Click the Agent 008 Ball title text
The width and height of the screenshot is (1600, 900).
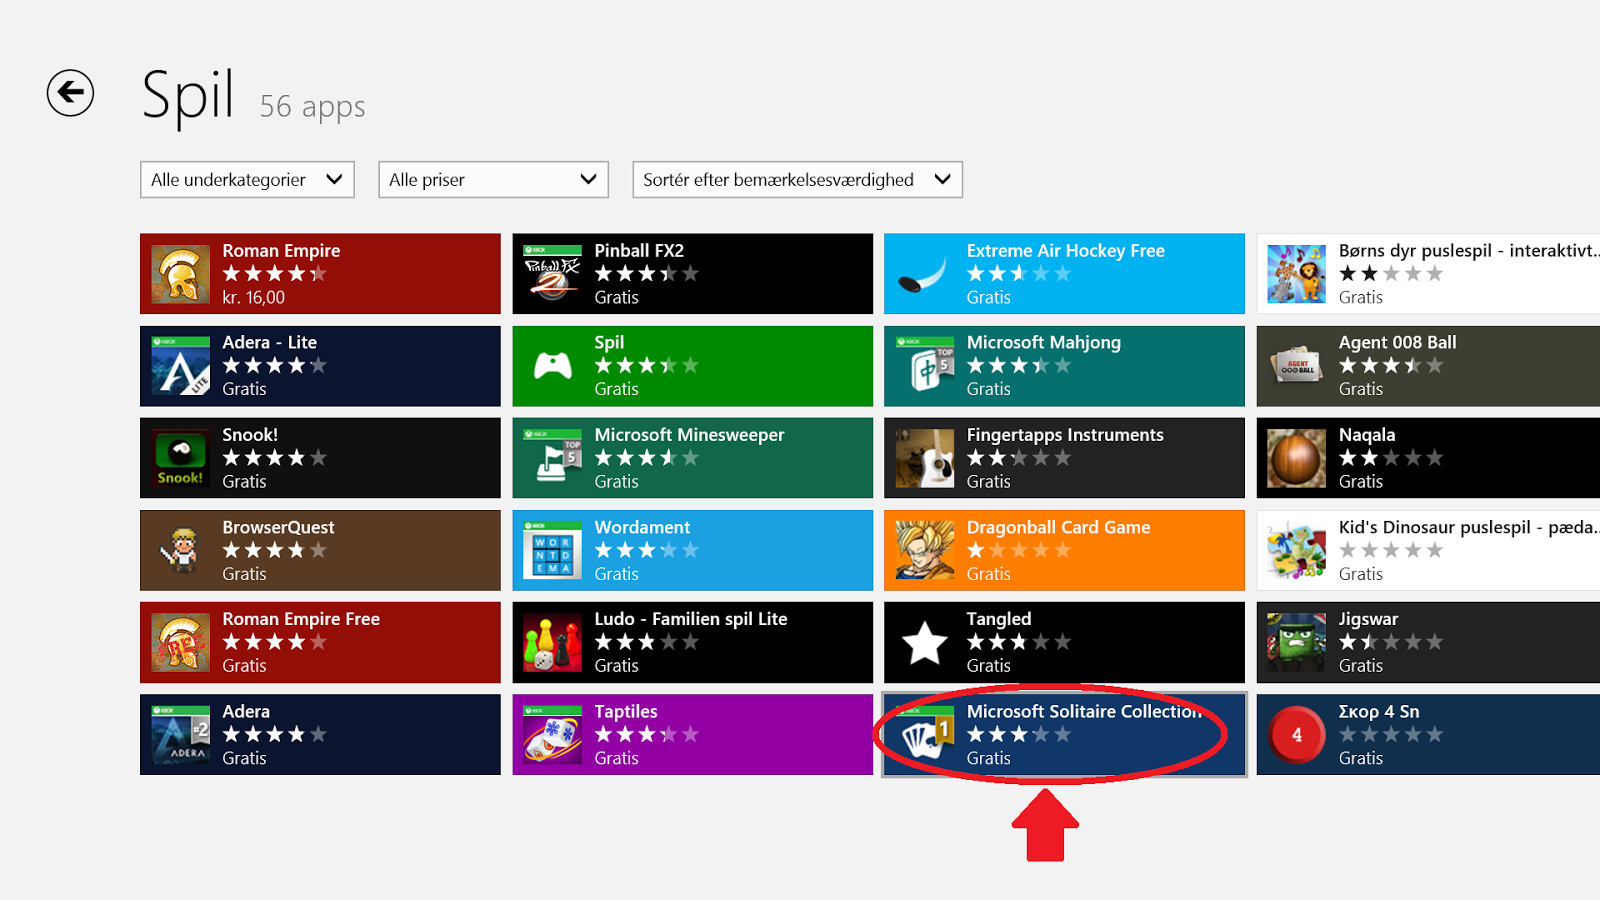tap(1397, 343)
